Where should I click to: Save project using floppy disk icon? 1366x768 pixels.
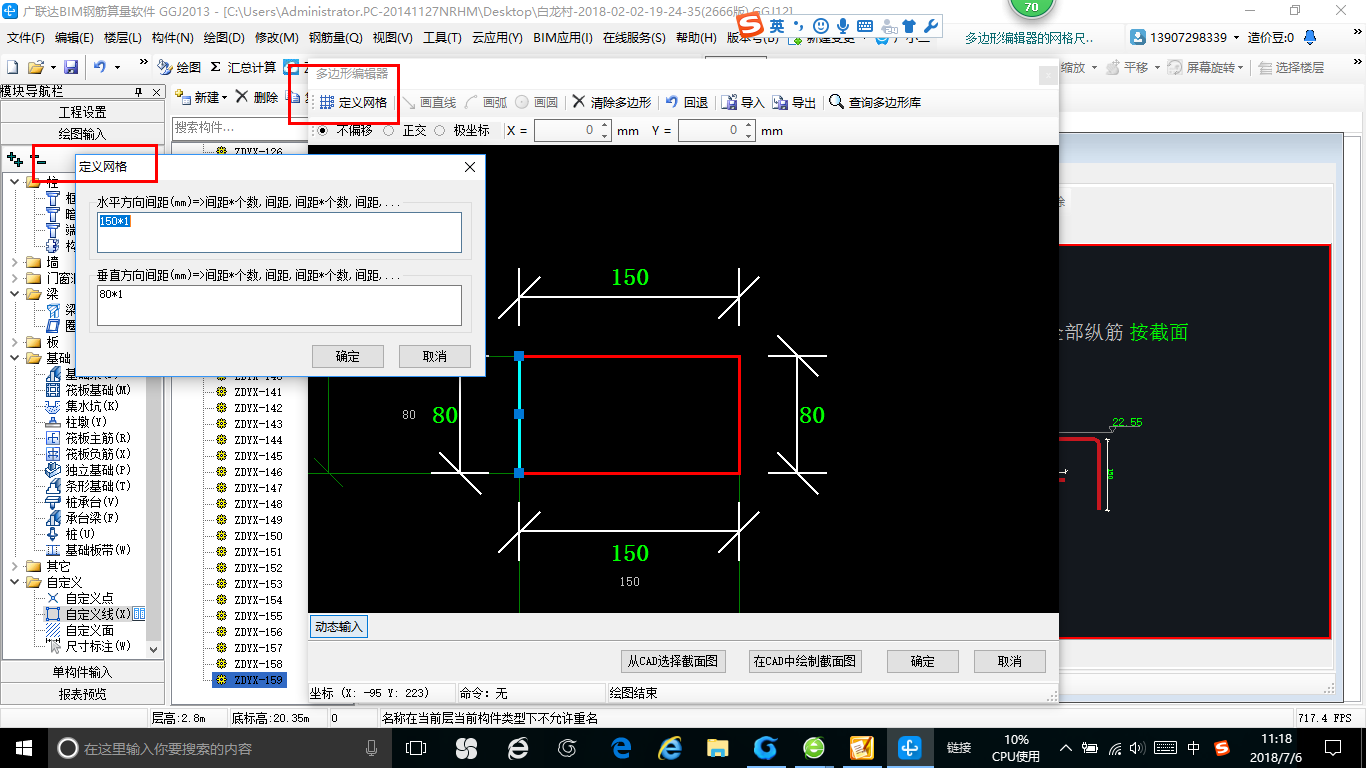pyautogui.click(x=71, y=67)
